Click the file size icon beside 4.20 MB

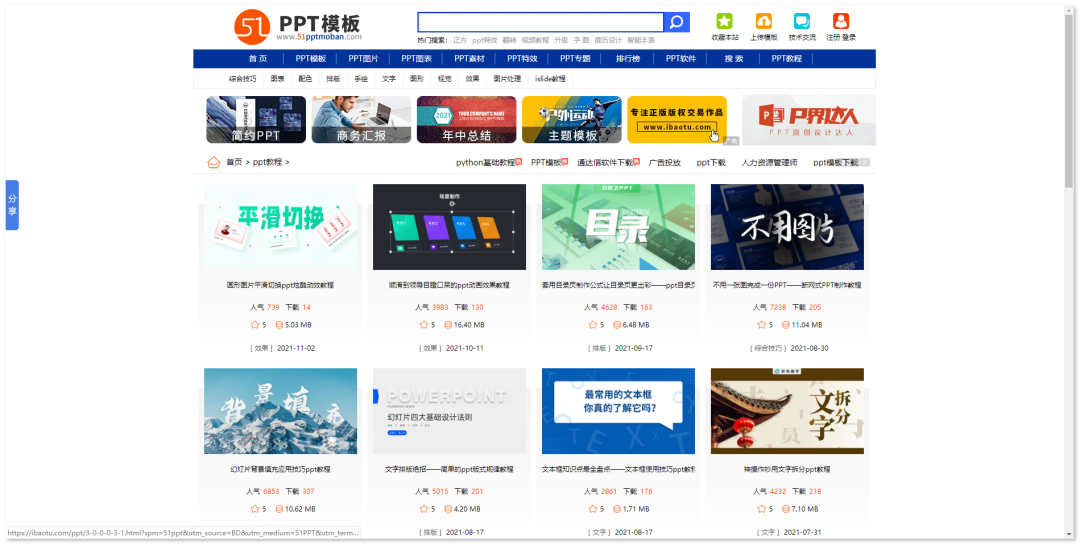click(x=448, y=509)
